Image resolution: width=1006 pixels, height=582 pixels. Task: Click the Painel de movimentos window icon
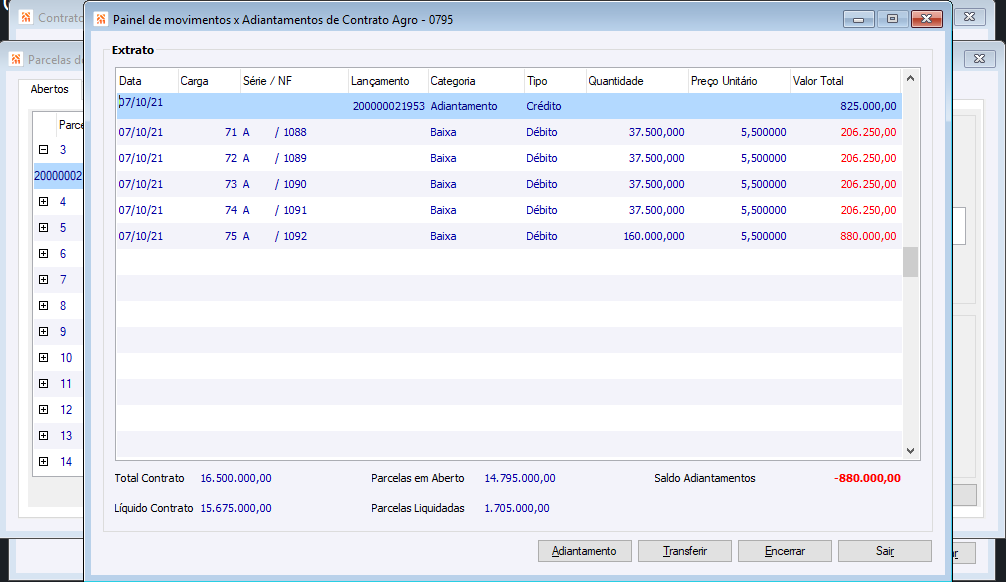100,19
